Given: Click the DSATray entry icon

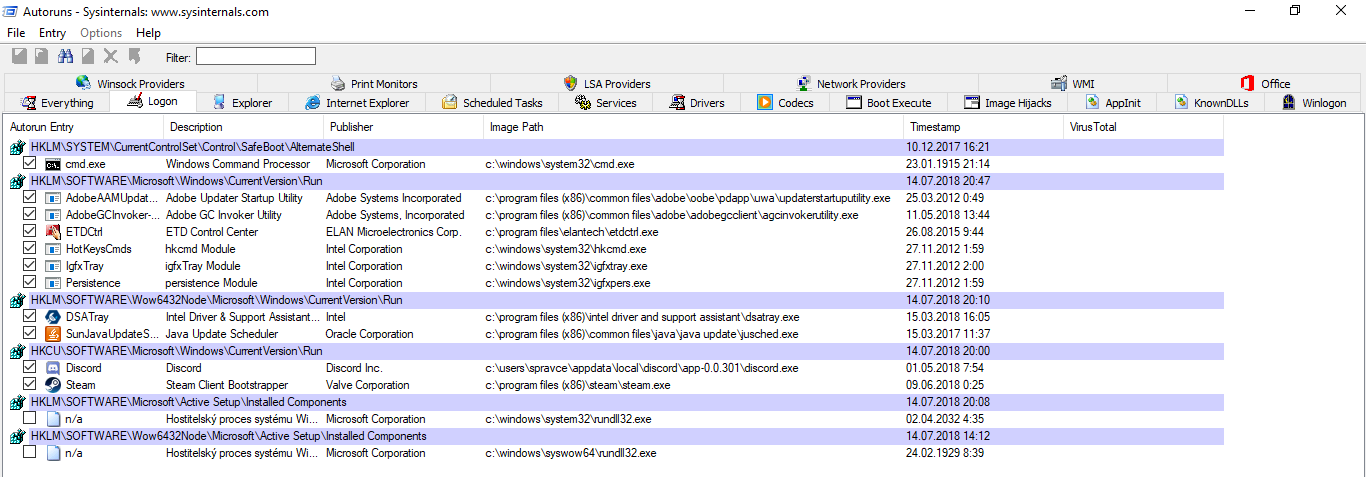Looking at the screenshot, I should (53, 317).
